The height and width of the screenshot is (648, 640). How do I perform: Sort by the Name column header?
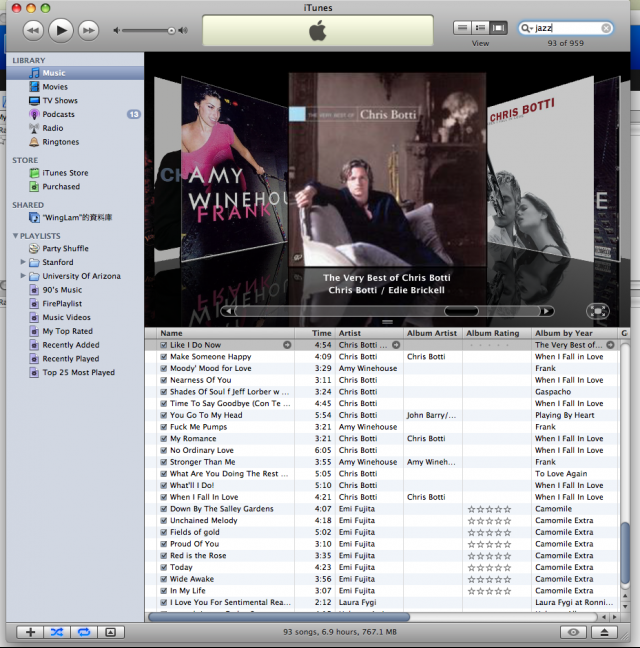[226, 333]
